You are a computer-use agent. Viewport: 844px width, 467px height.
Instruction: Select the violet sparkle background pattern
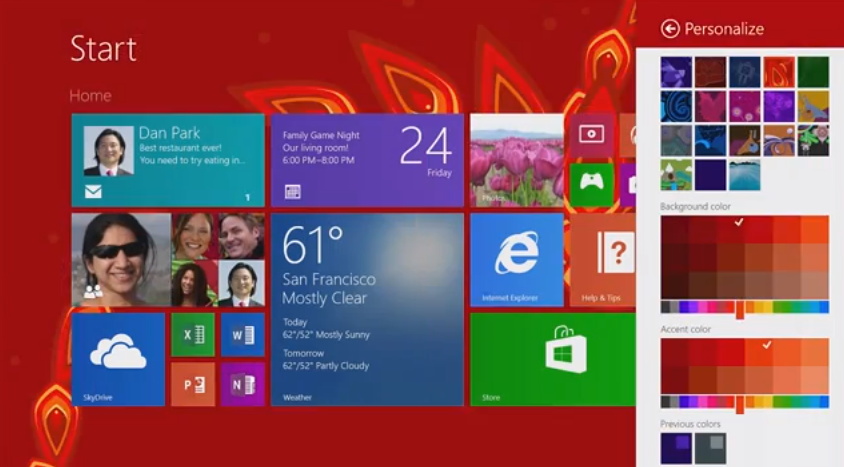click(x=779, y=107)
